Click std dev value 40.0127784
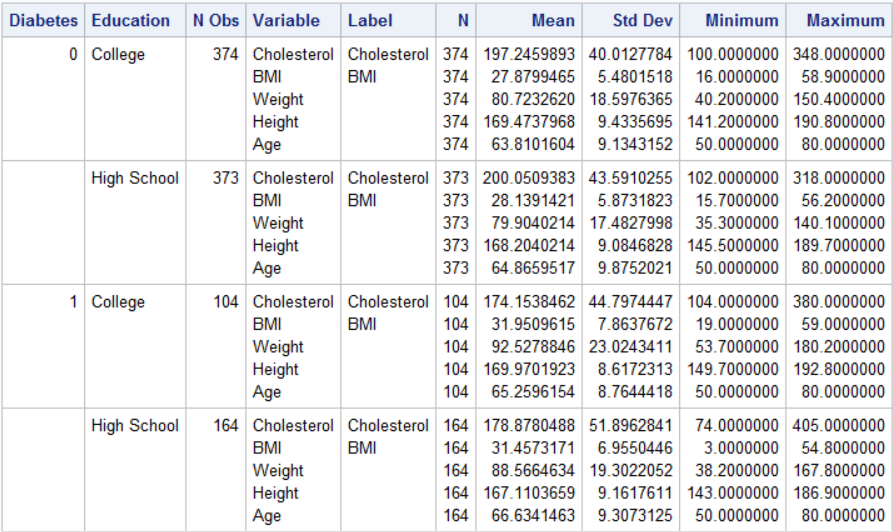 630,54
